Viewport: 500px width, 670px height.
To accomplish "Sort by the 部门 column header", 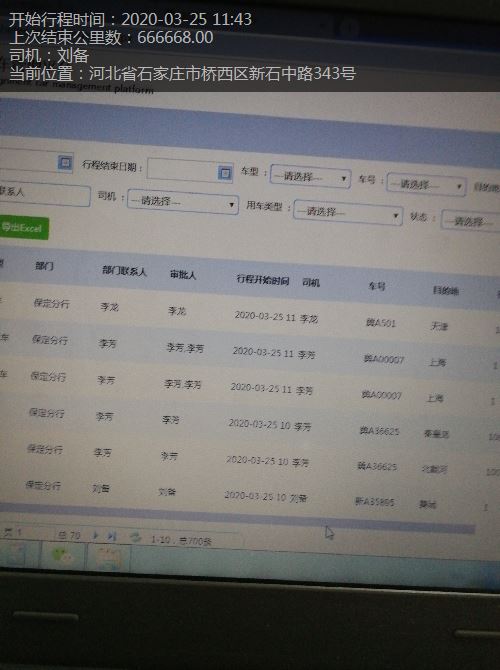I will pyautogui.click(x=44, y=266).
